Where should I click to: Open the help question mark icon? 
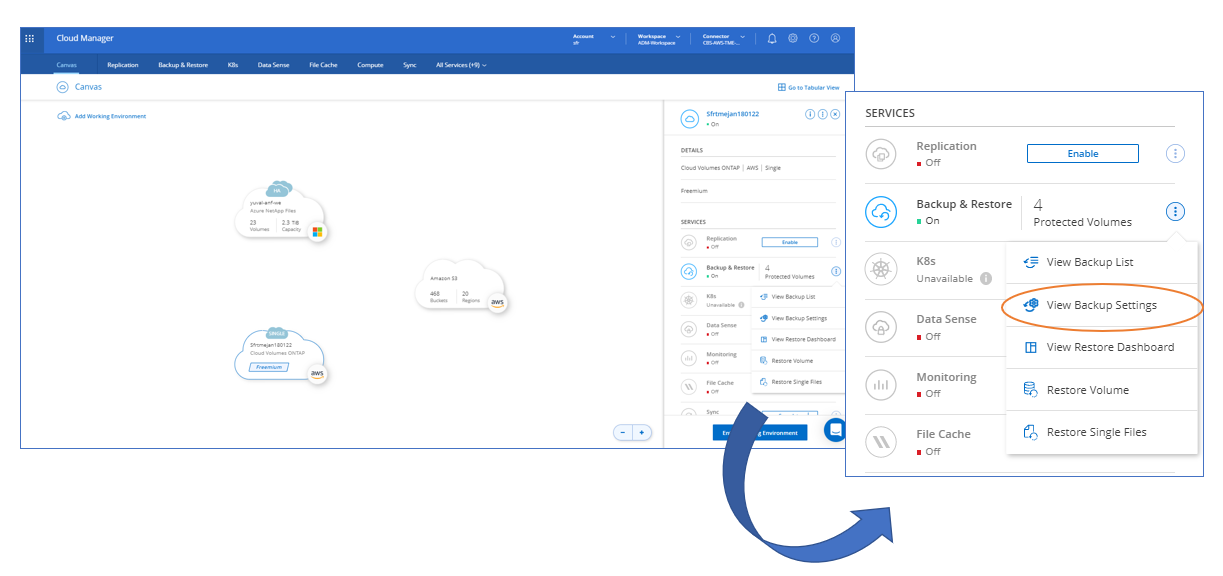[x=814, y=38]
